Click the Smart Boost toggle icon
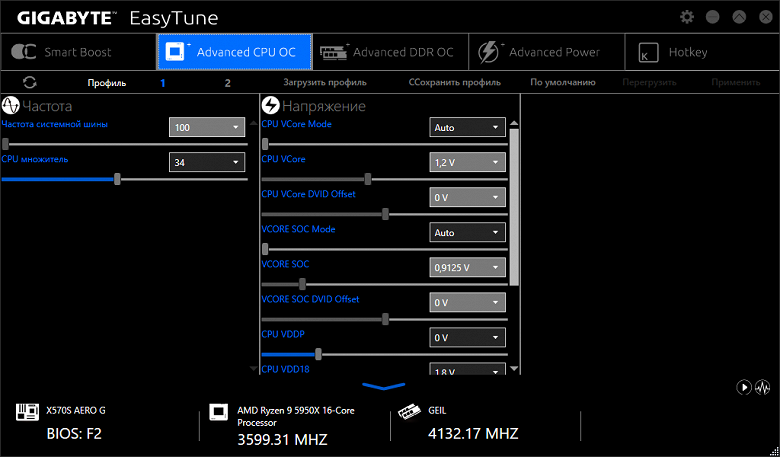The width and height of the screenshot is (780, 457). (23, 52)
